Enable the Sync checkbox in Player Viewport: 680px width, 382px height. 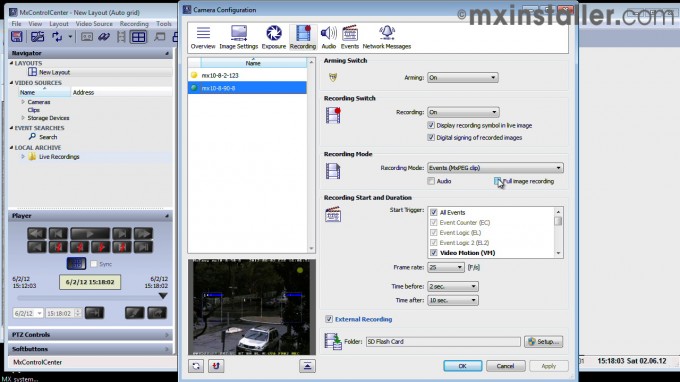pyautogui.click(x=94, y=264)
